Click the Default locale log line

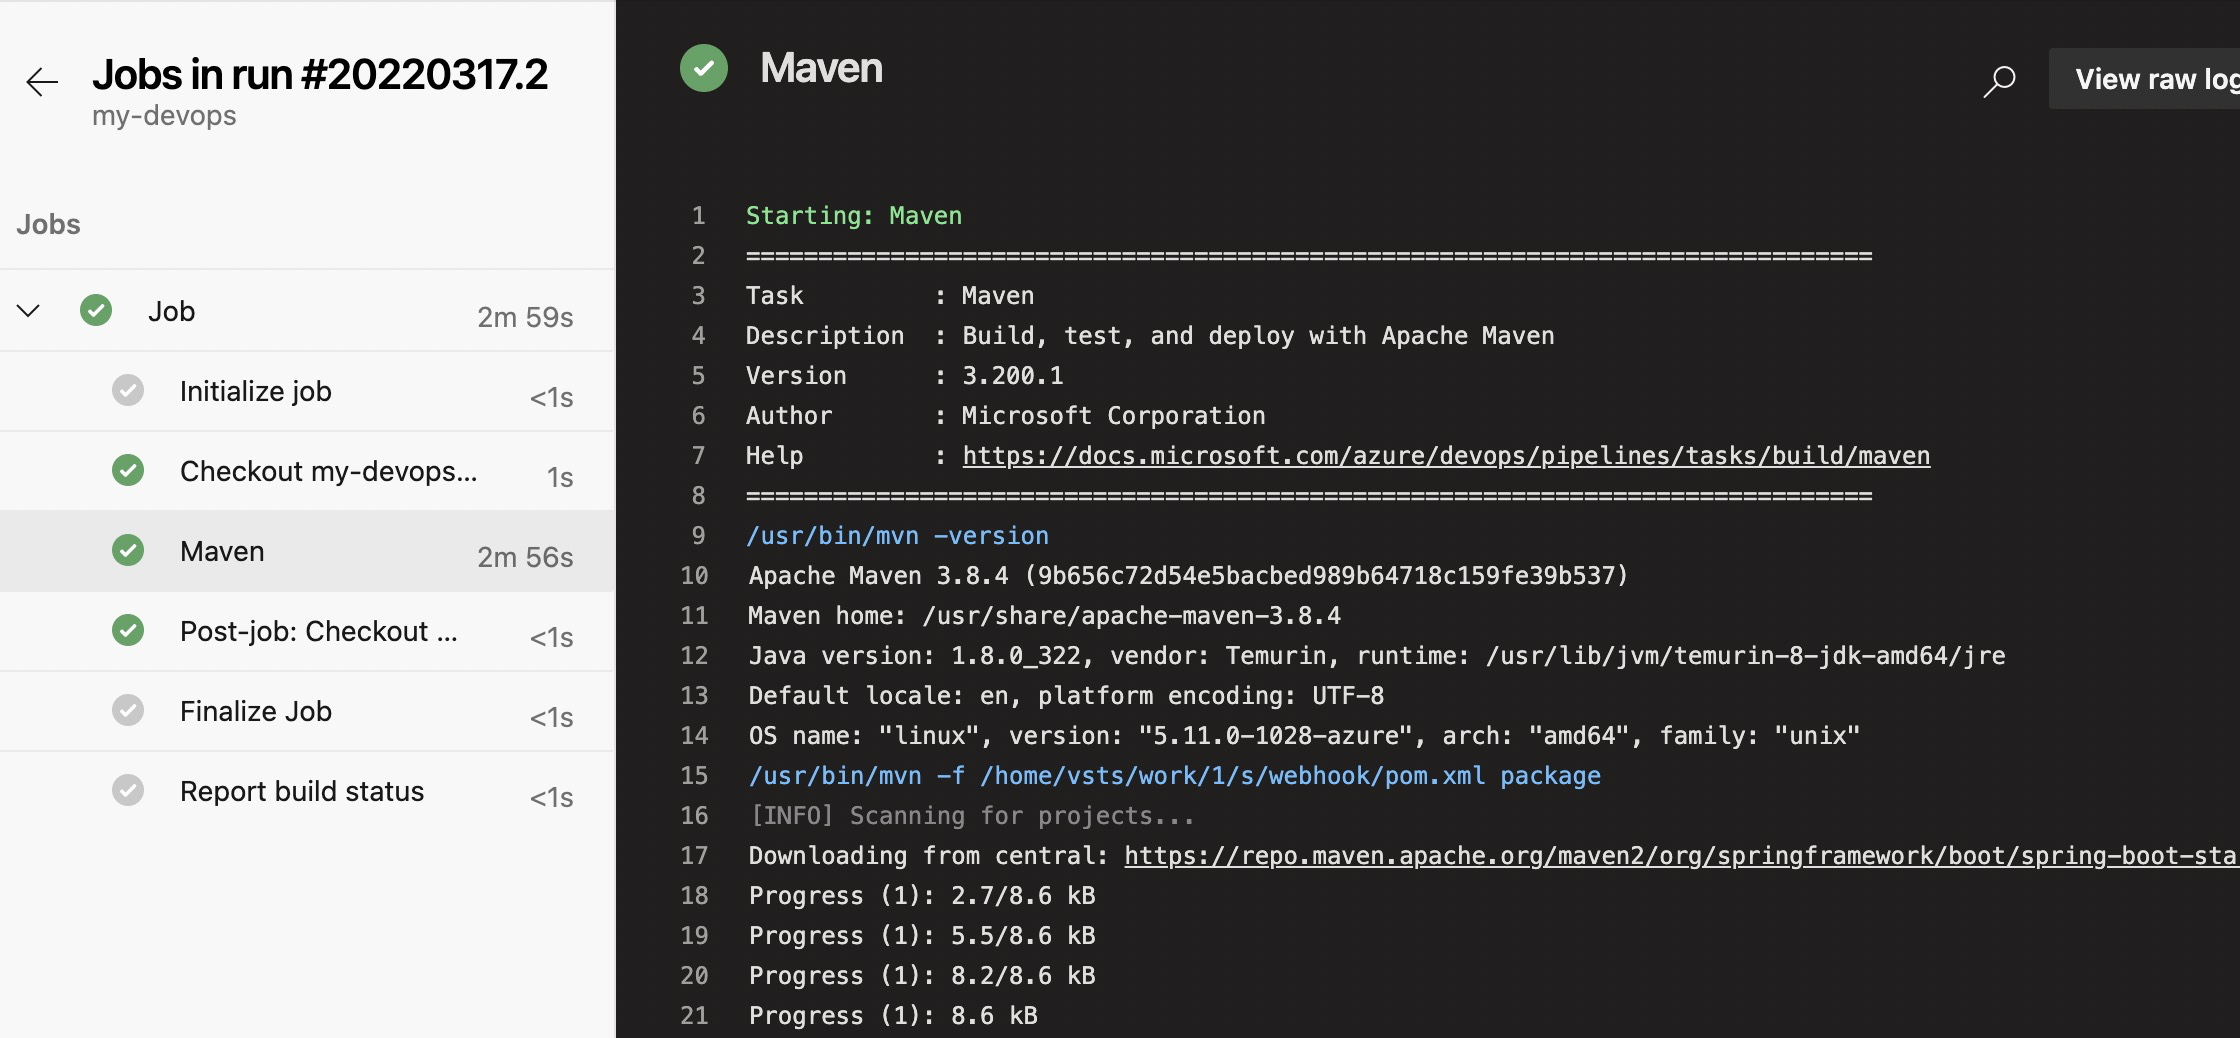[1066, 696]
